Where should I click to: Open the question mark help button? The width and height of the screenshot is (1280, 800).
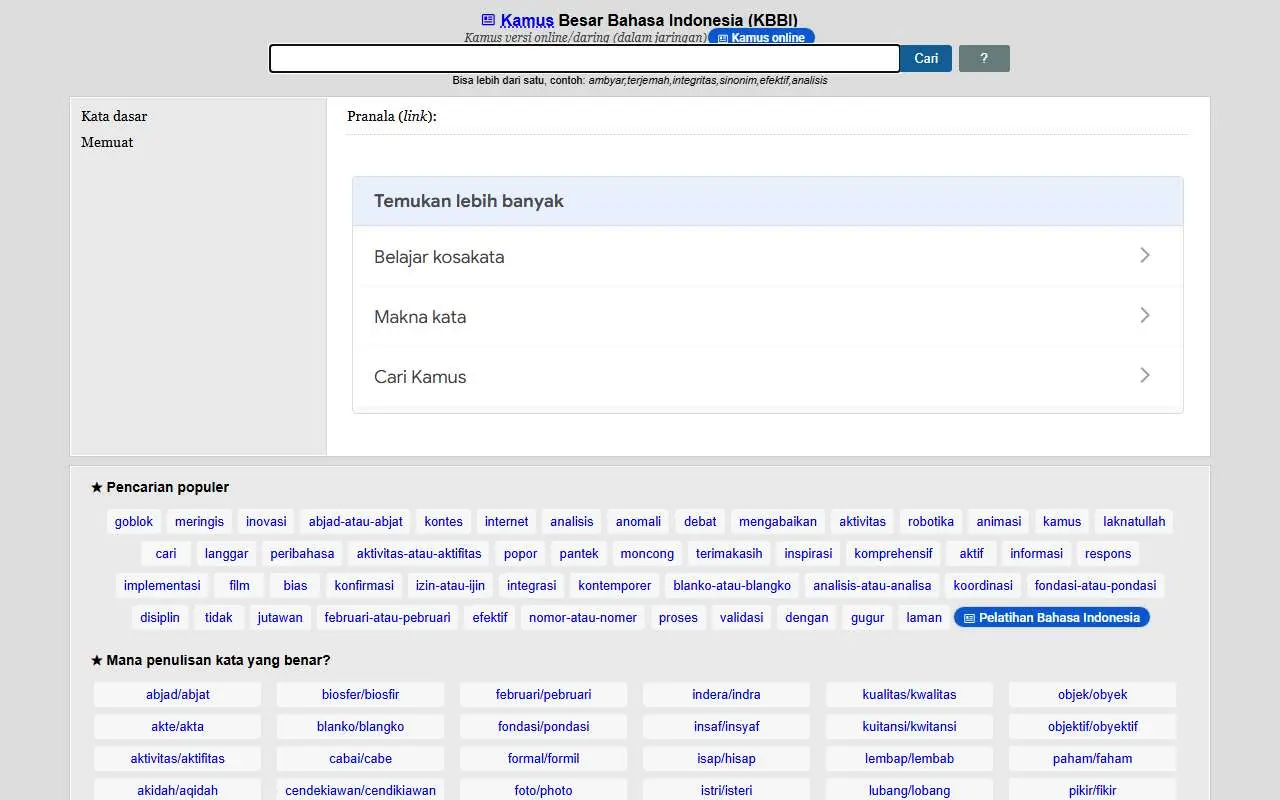click(x=984, y=58)
